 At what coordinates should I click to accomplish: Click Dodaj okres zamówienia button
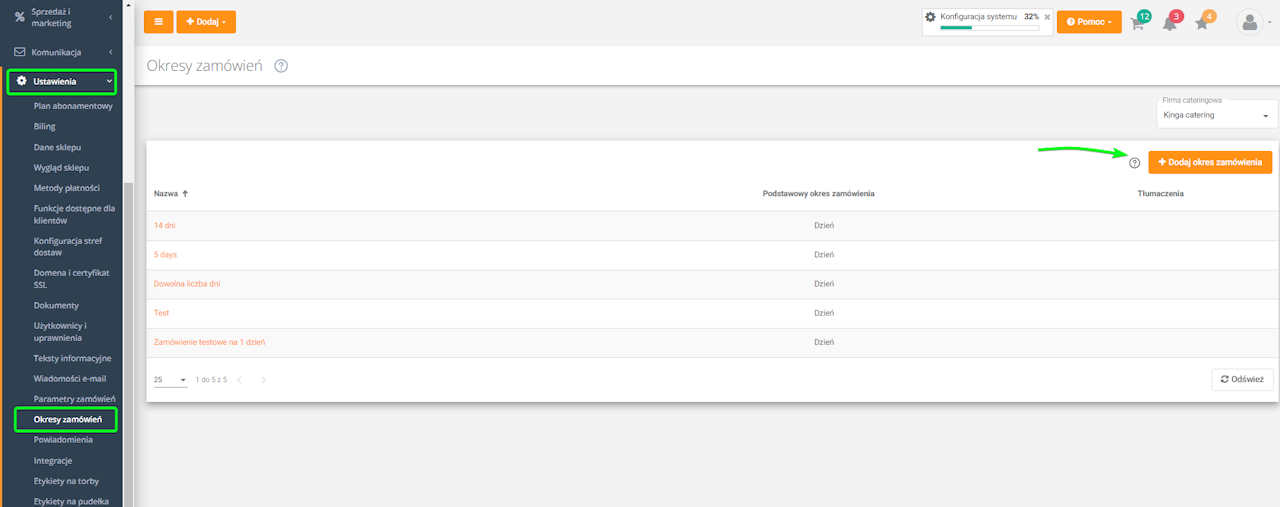[x=1210, y=162]
